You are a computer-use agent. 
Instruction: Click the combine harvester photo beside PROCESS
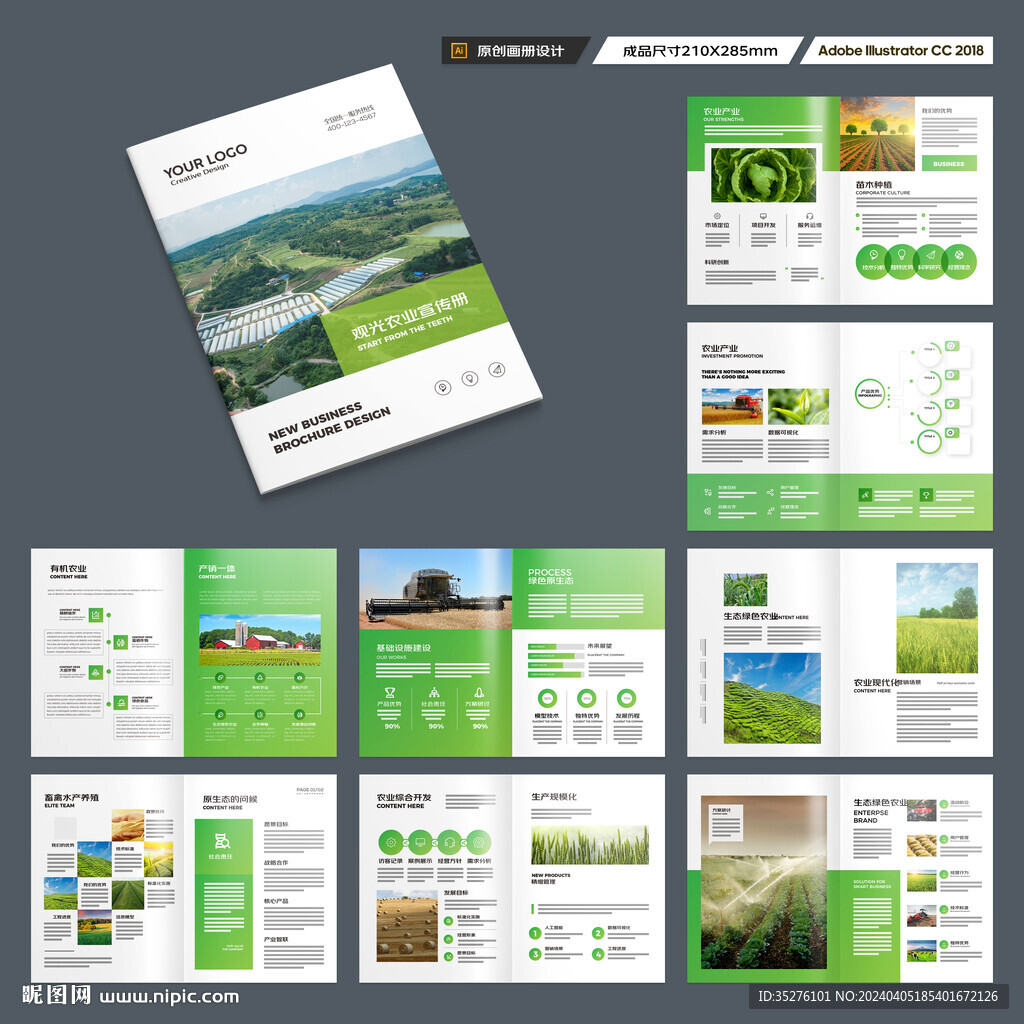[436, 589]
